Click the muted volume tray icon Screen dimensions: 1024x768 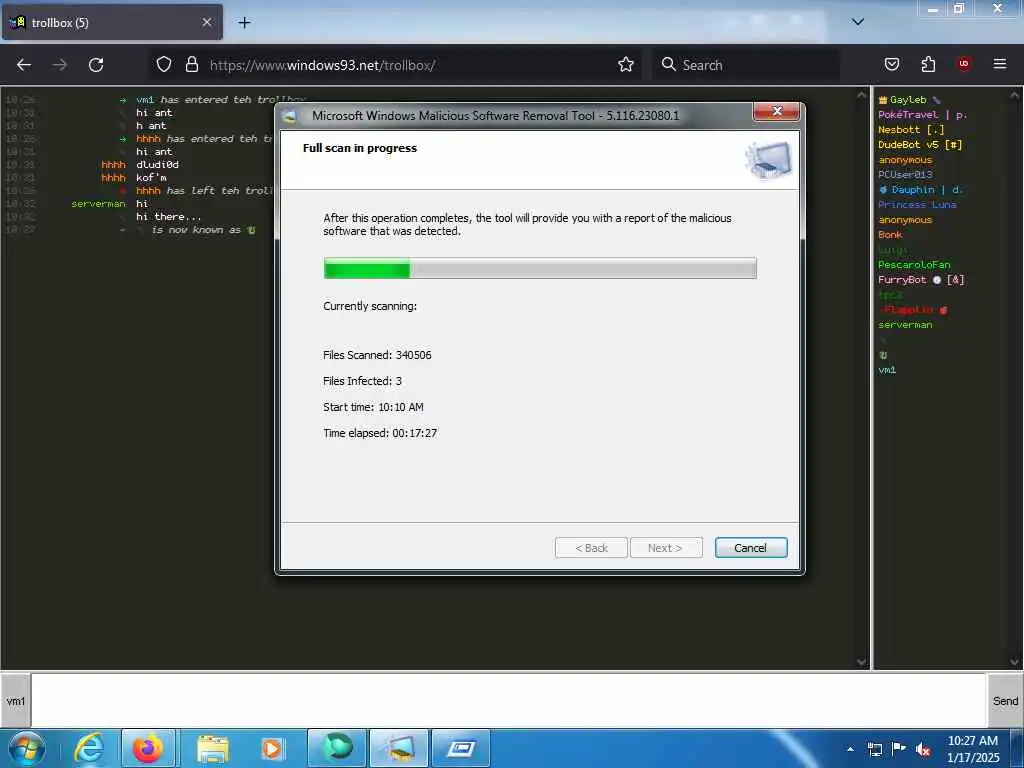tap(923, 749)
